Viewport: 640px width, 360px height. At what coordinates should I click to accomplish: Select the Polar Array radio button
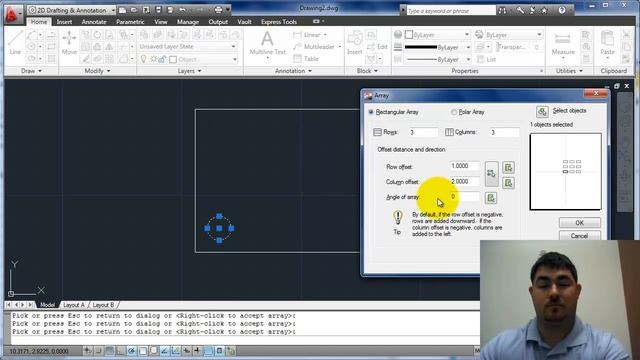(x=454, y=112)
